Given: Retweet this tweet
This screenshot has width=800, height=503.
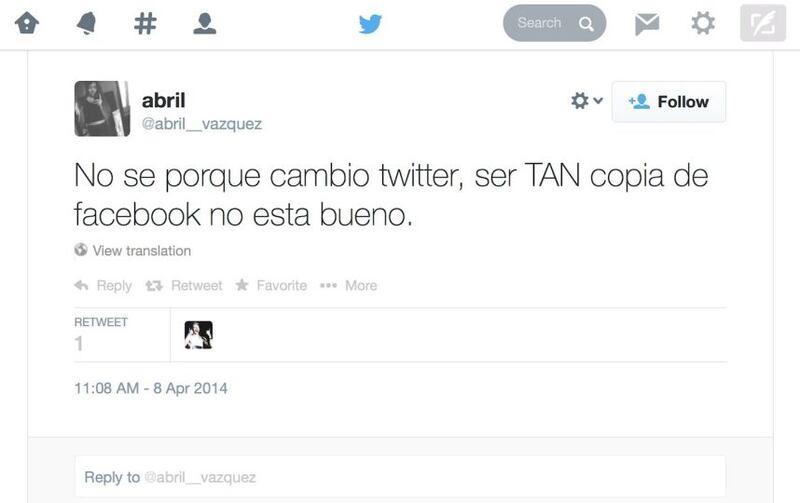Looking at the screenshot, I should pyautogui.click(x=184, y=286).
